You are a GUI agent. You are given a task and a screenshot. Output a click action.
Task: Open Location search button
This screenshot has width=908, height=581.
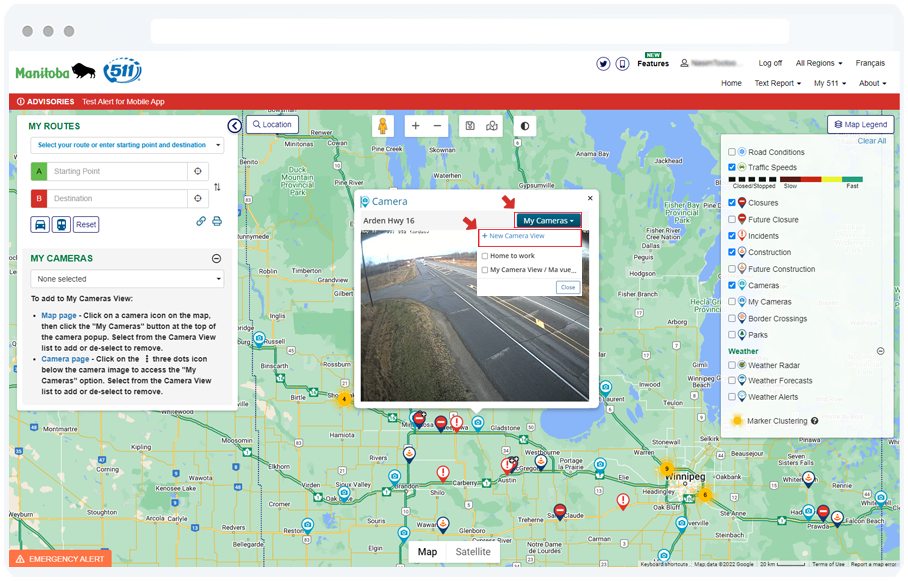point(272,125)
